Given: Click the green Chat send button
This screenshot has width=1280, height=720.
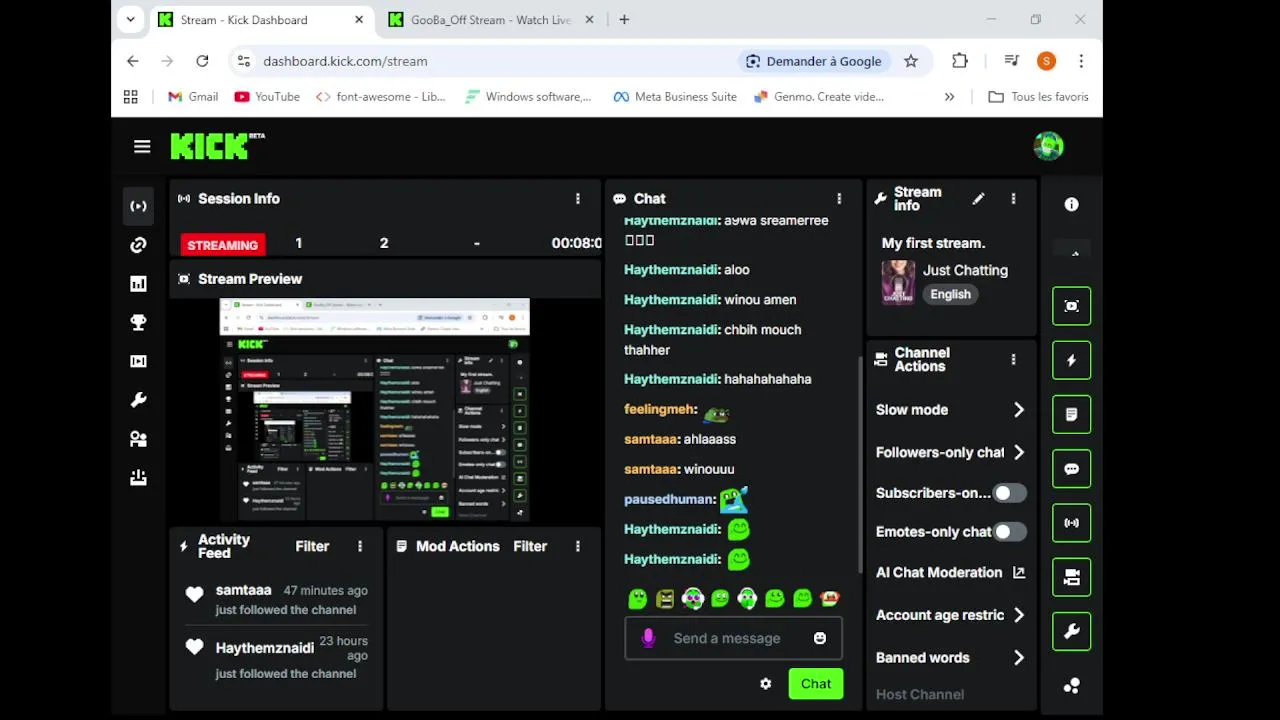Looking at the screenshot, I should (815, 684).
